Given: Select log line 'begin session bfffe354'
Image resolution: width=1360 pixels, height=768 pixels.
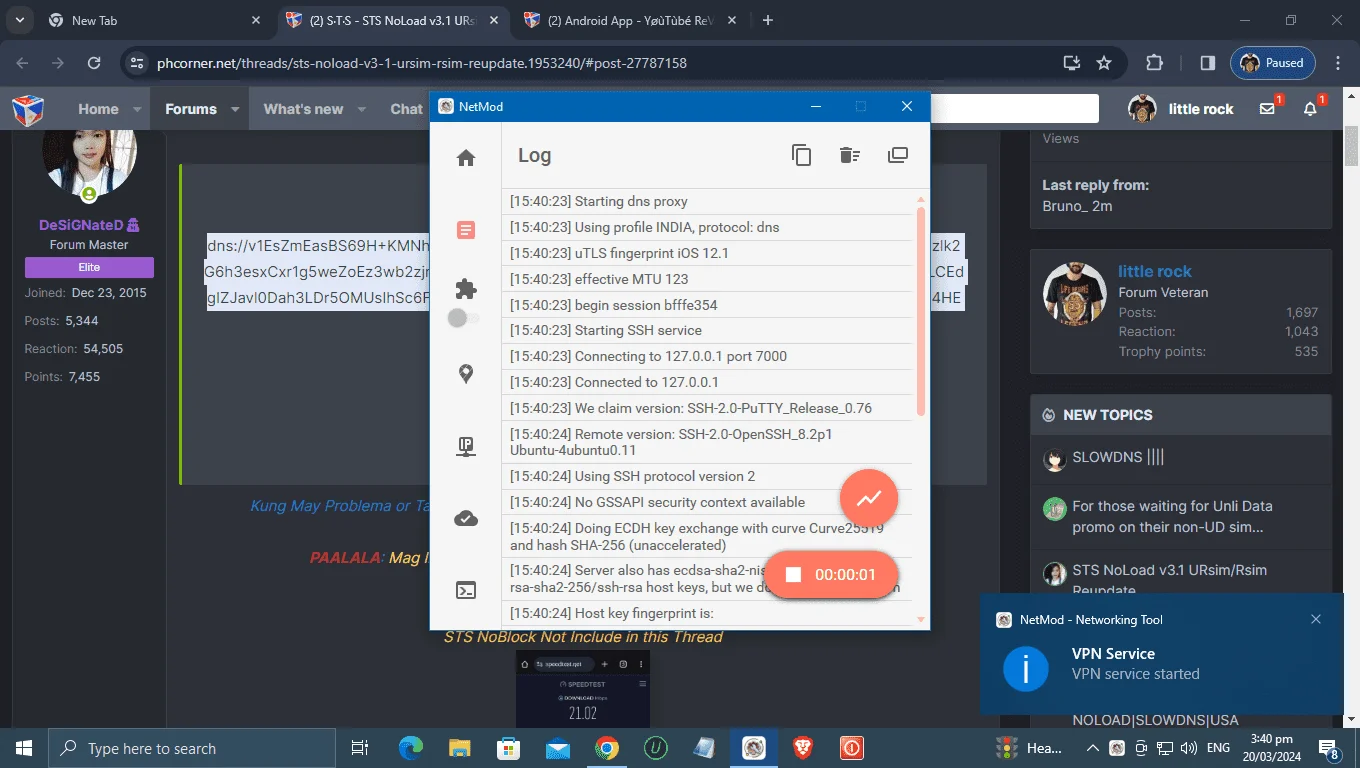Looking at the screenshot, I should coord(707,305).
